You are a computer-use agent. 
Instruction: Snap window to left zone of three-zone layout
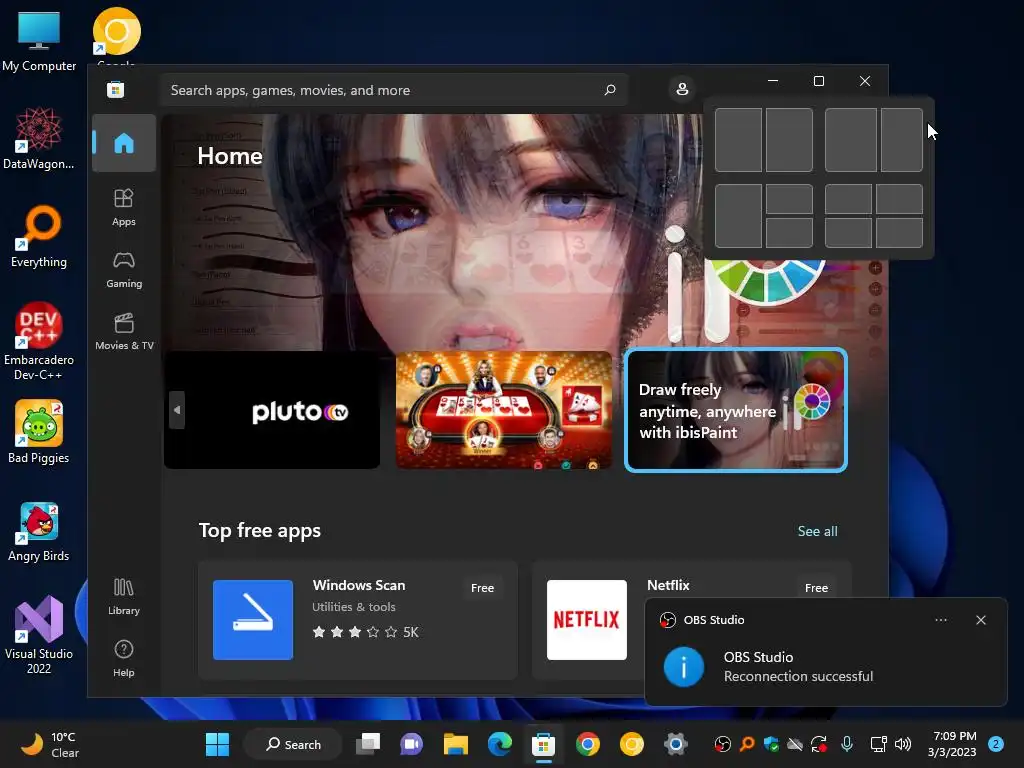coord(739,216)
